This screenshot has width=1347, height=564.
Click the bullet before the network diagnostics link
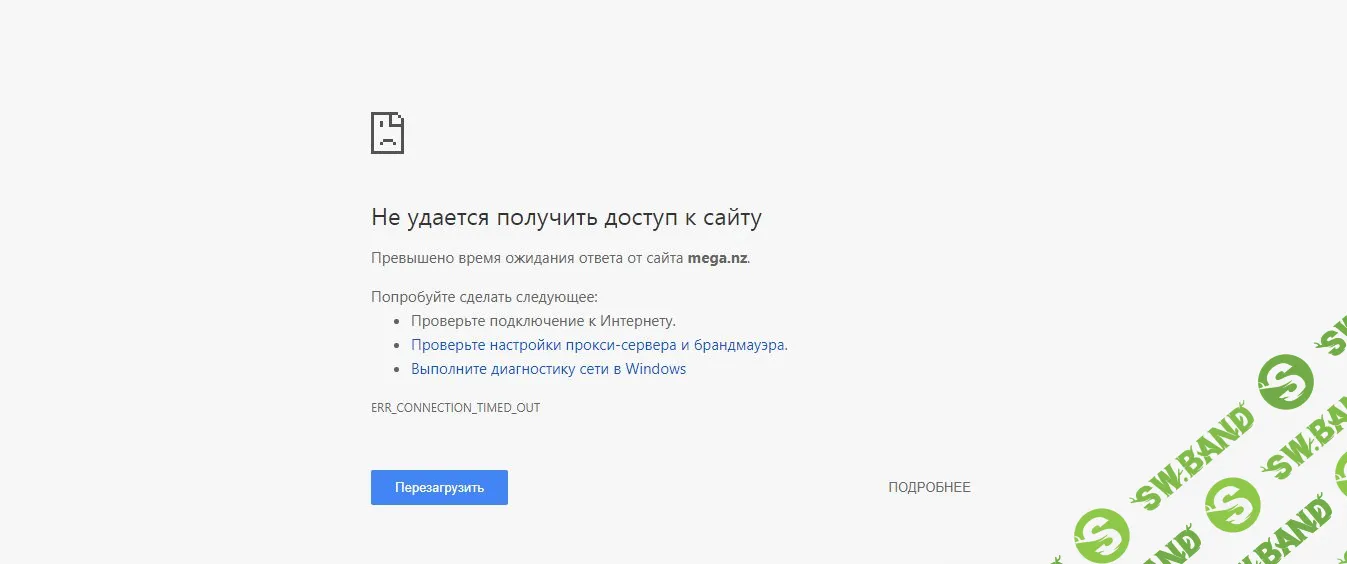tap(397, 370)
